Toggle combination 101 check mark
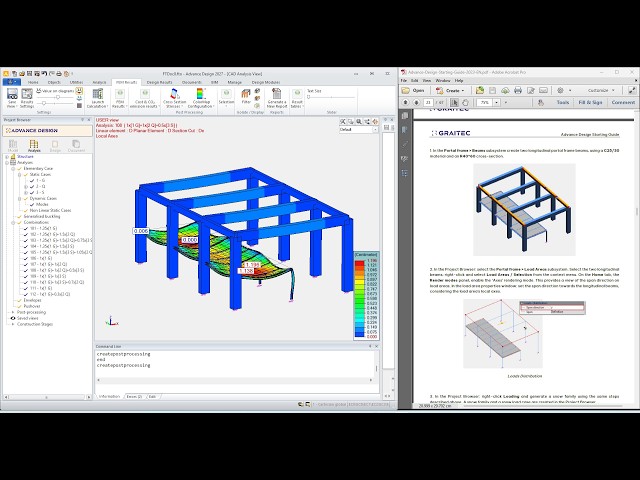The image size is (640, 480). [26, 229]
